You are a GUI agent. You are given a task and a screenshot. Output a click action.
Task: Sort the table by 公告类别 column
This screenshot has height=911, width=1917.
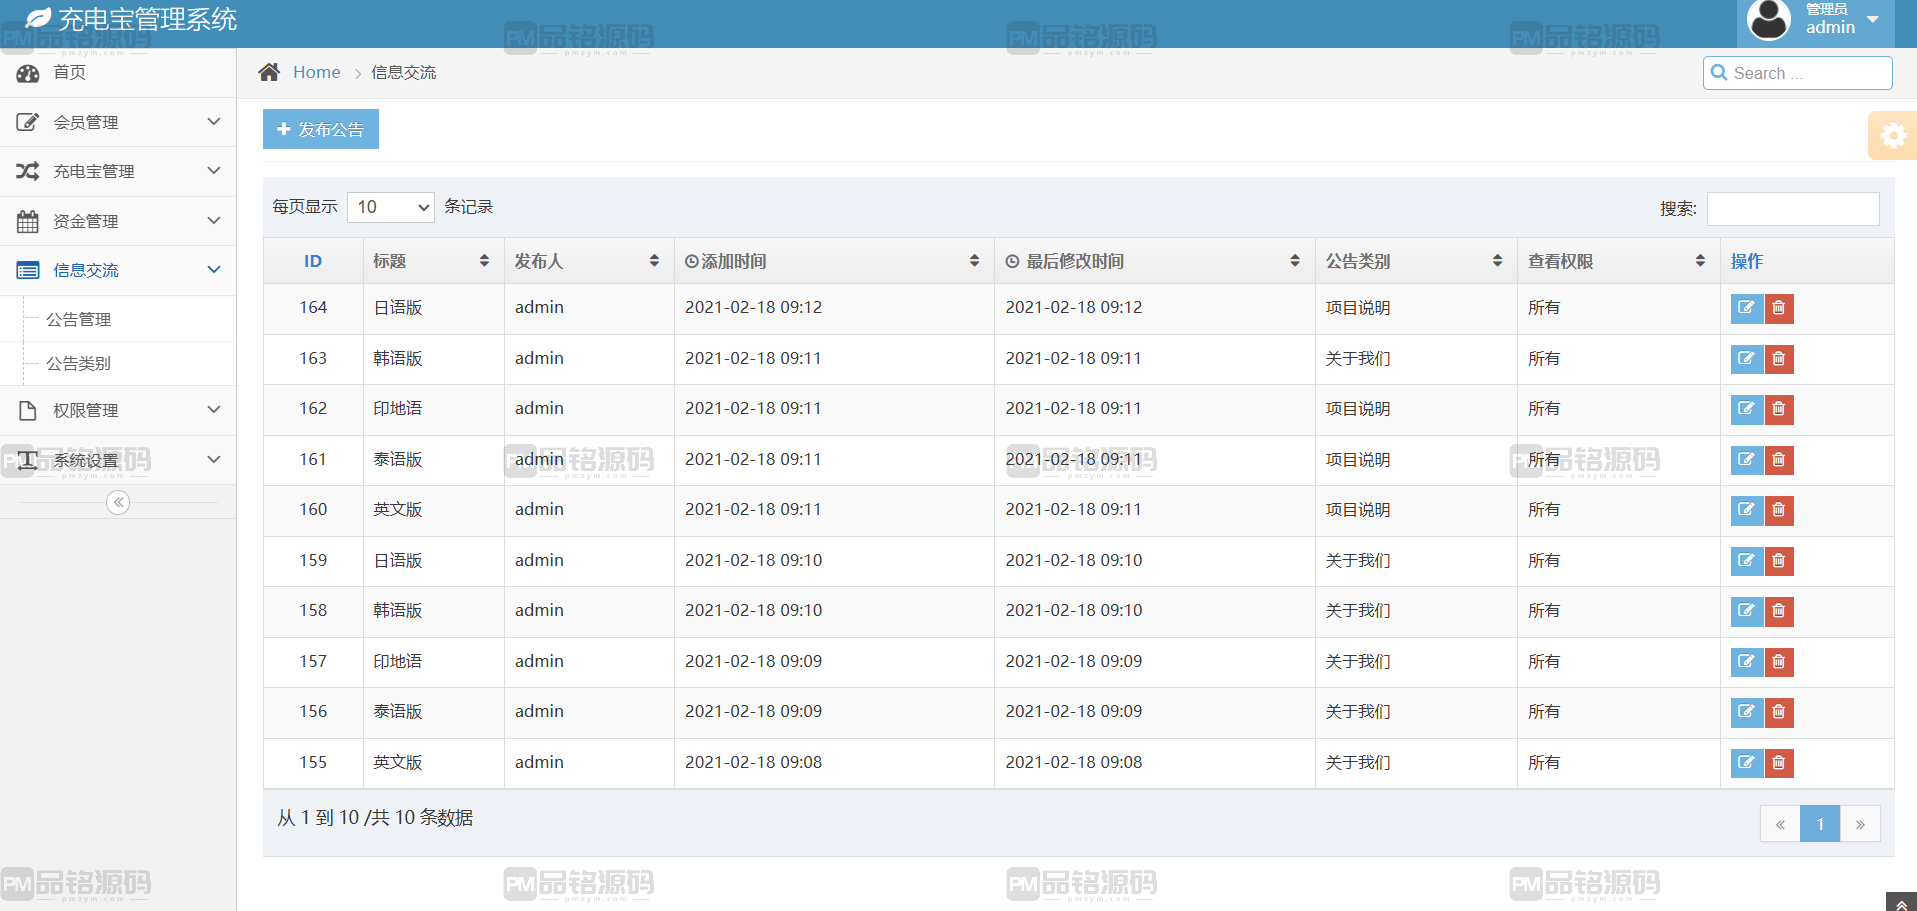[1415, 261]
